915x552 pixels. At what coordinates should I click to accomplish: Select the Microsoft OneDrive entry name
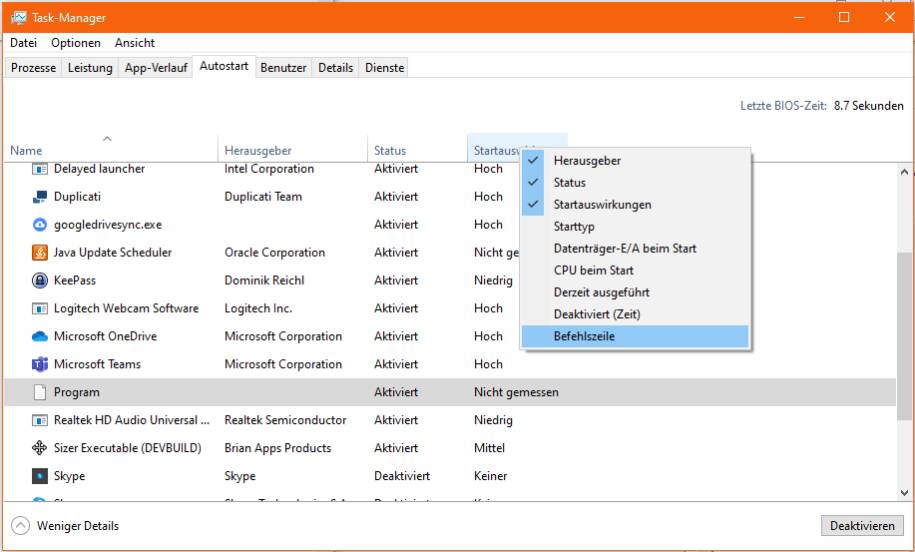point(105,337)
